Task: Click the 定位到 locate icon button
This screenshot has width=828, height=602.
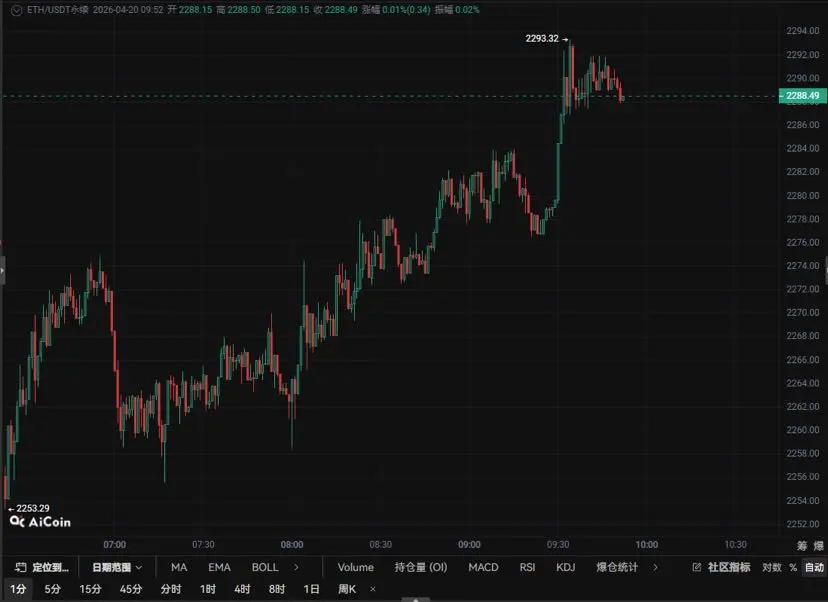Action: coord(42,567)
